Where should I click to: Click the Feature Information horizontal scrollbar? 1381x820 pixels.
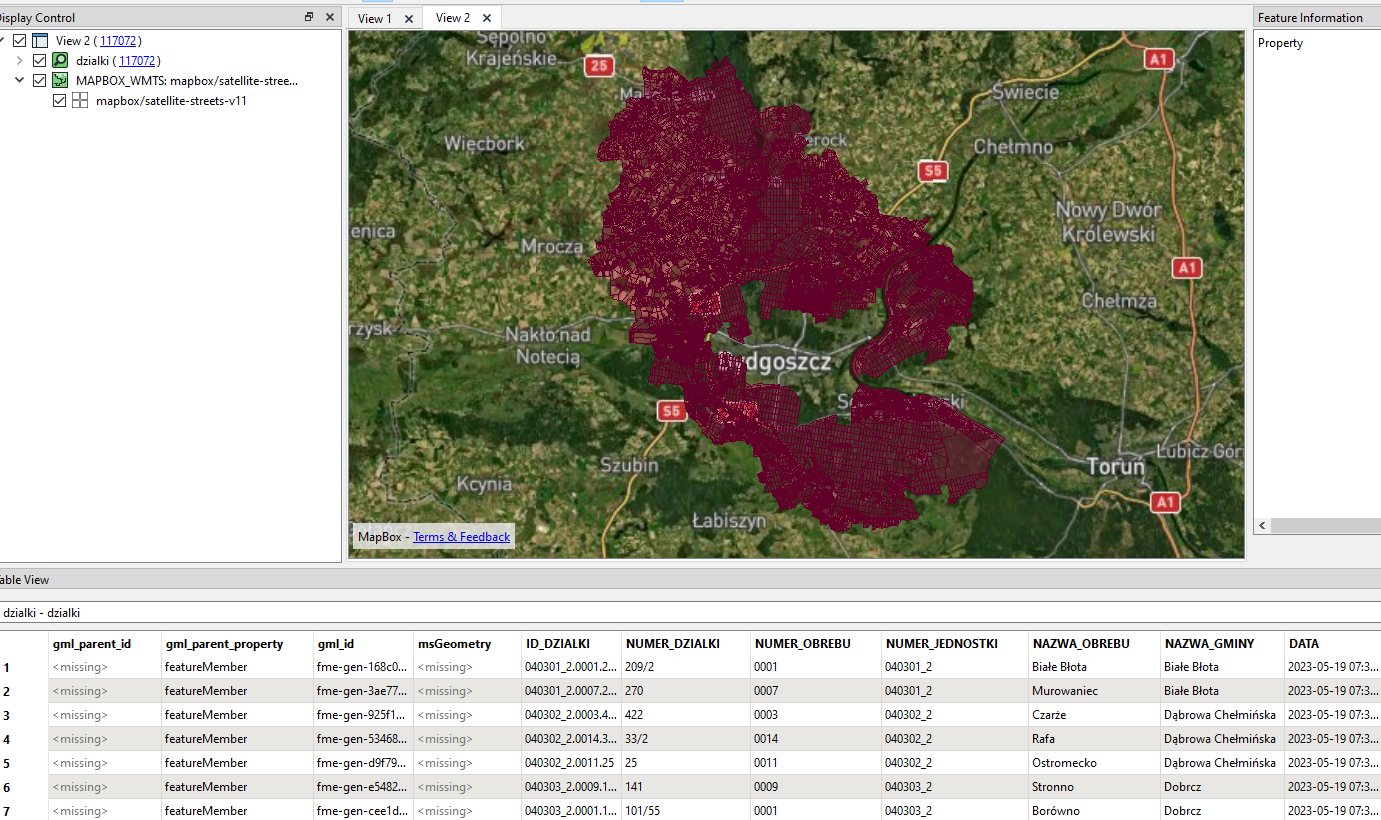coord(1325,525)
